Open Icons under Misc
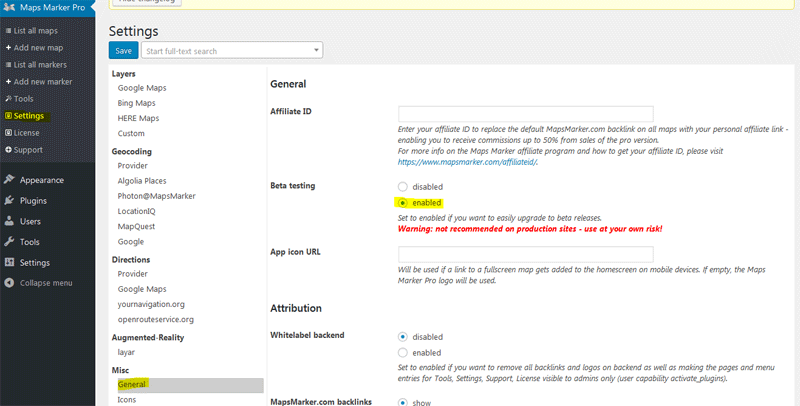This screenshot has width=800, height=406. [127, 400]
